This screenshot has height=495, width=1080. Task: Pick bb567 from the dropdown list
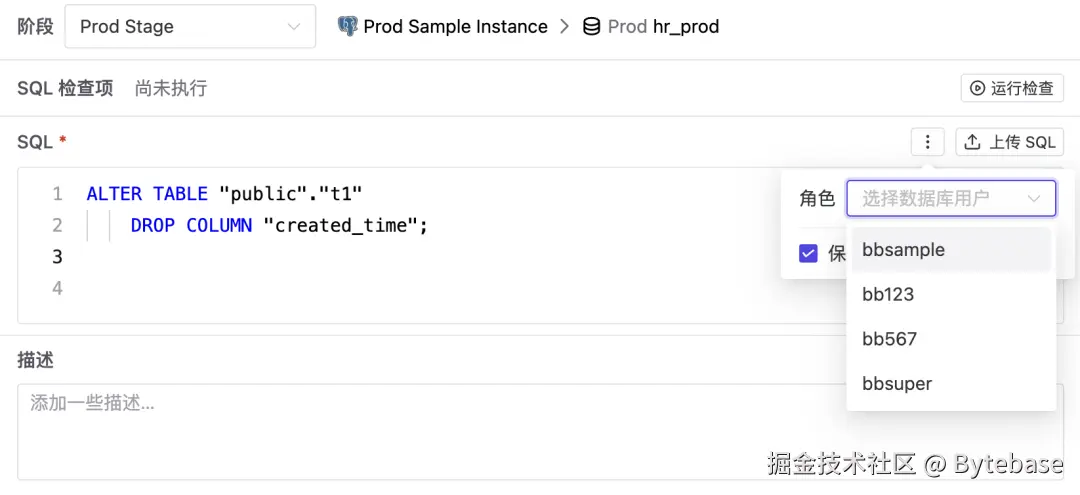pyautogui.click(x=889, y=339)
